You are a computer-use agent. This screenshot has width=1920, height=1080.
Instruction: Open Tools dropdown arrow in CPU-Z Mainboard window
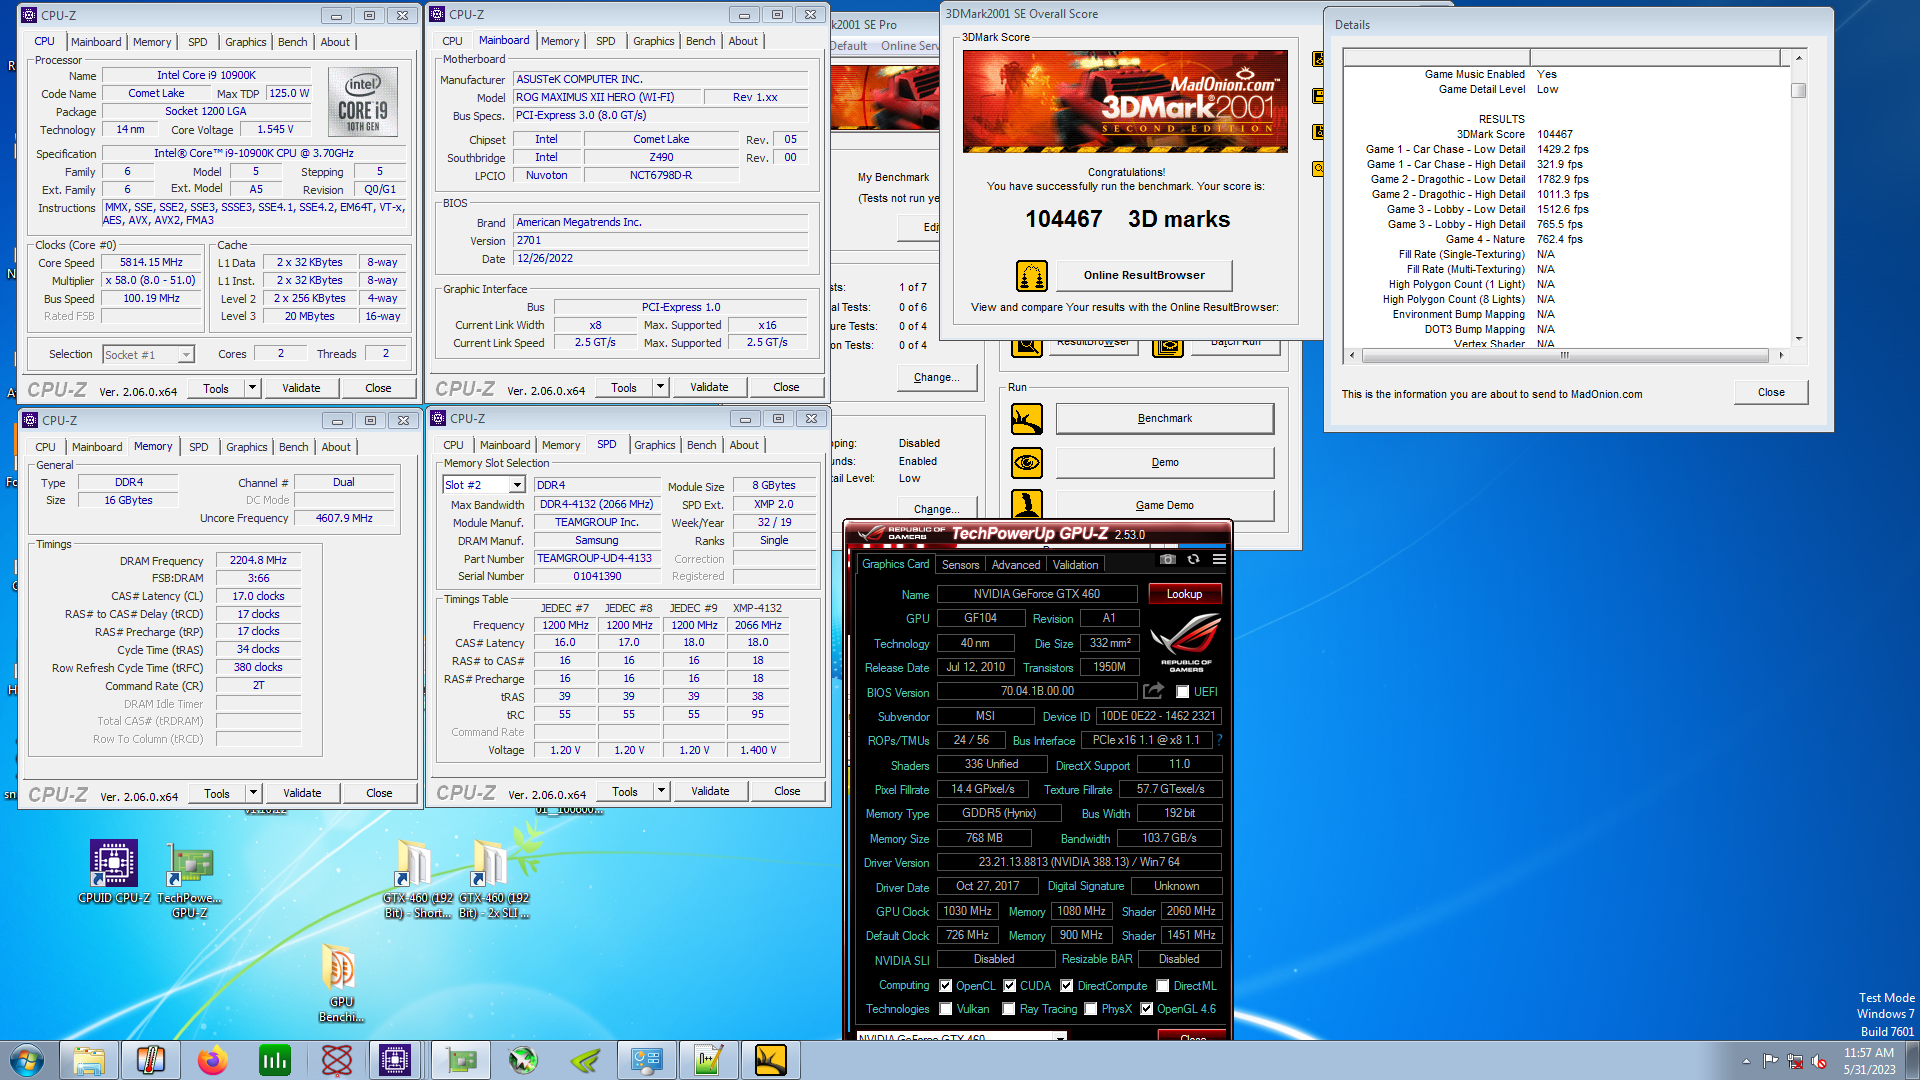[x=660, y=387]
